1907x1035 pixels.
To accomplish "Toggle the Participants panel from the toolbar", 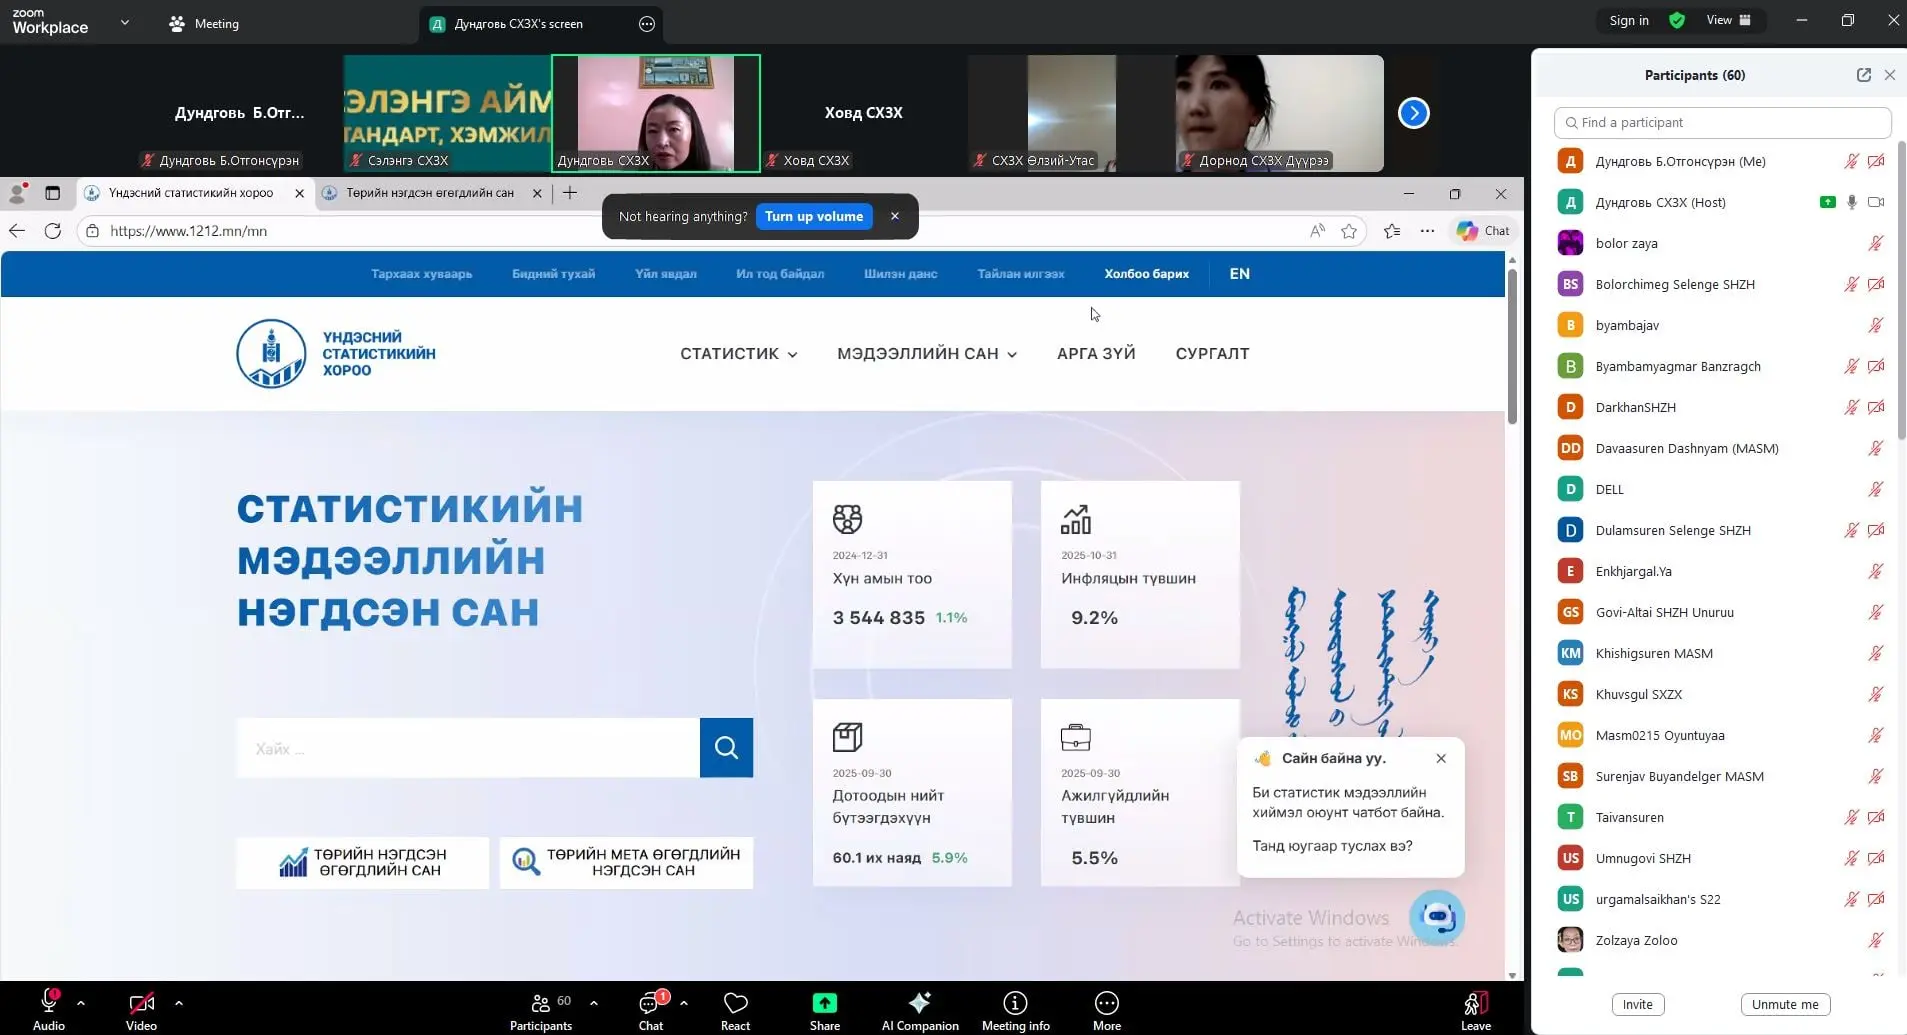I will click(541, 1003).
